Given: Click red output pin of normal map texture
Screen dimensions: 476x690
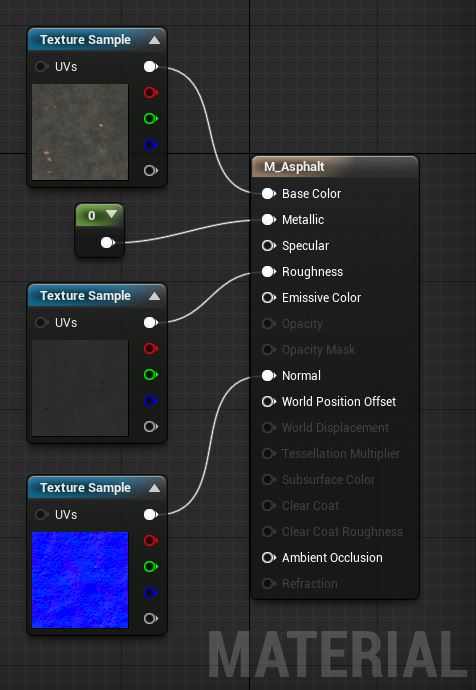Looking at the screenshot, I should [151, 540].
